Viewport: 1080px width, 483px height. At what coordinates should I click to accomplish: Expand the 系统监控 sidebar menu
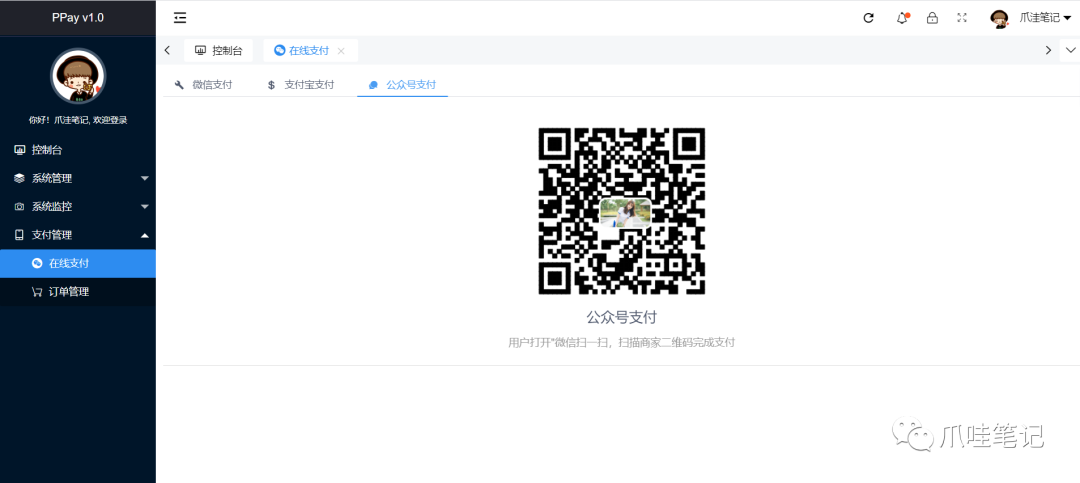78,207
